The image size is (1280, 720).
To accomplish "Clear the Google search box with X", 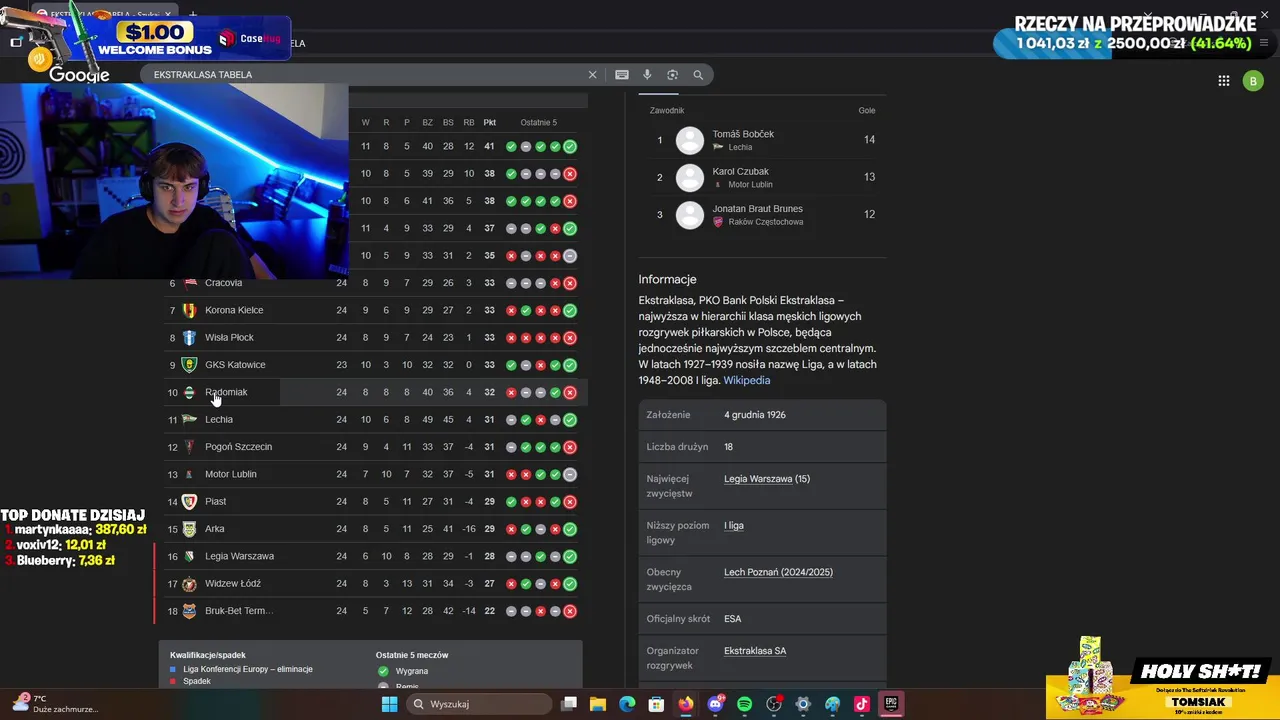I will 592,75.
